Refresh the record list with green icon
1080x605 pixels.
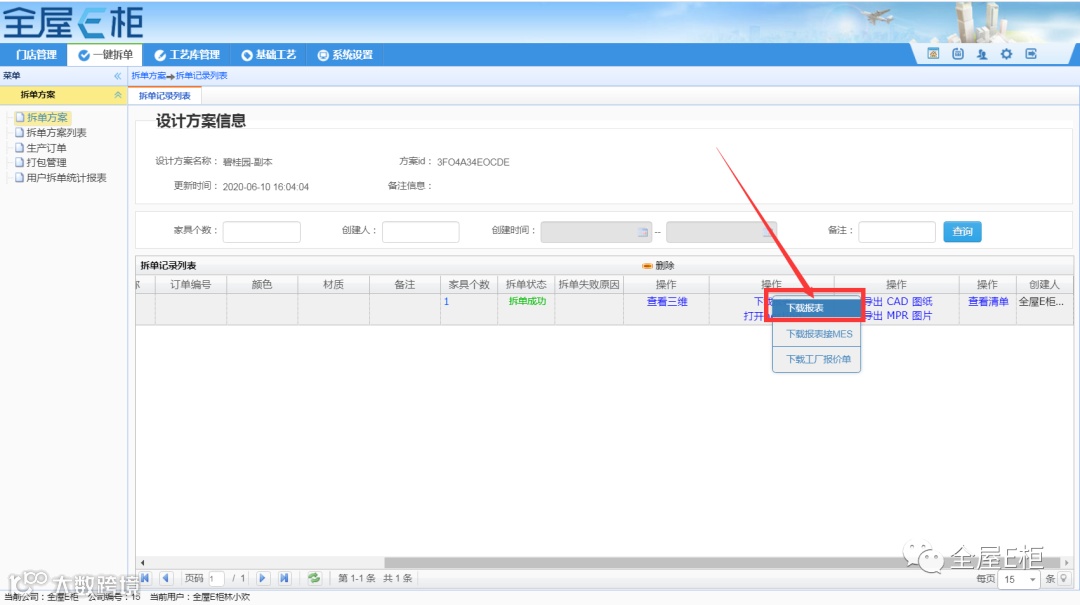pos(314,578)
